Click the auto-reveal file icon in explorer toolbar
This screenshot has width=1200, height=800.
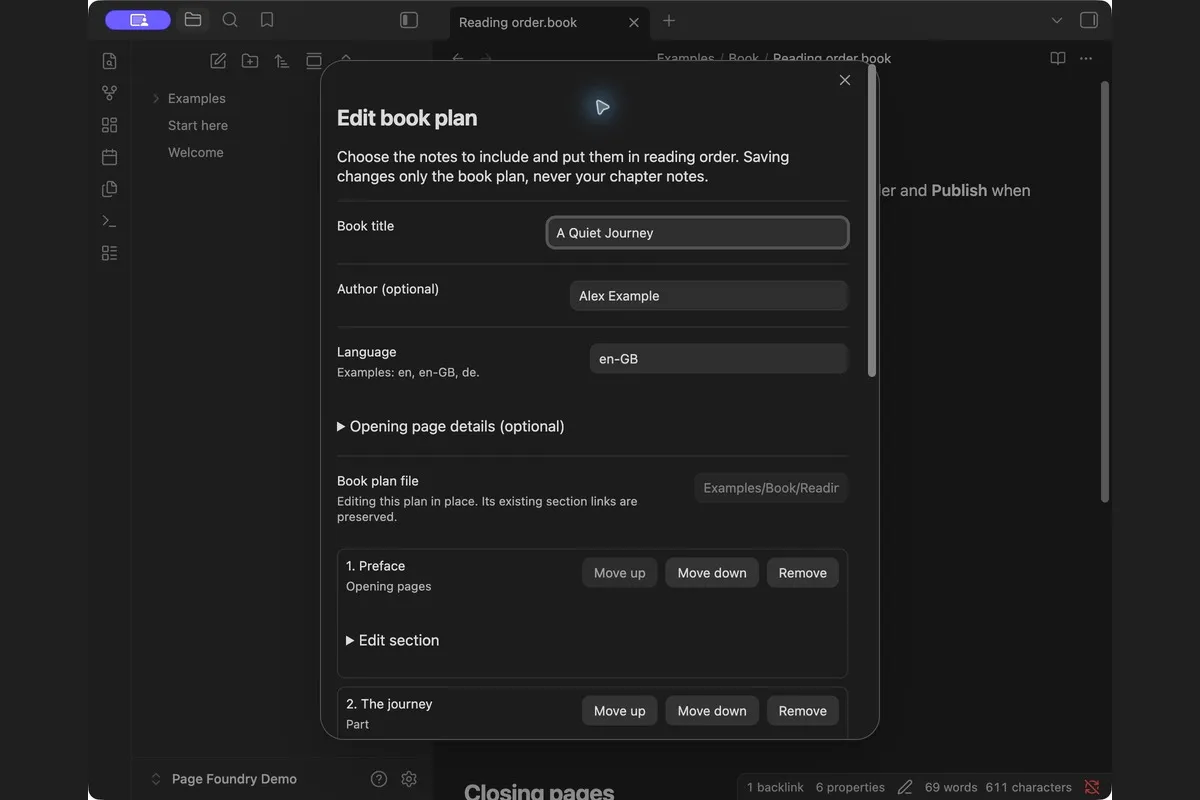point(314,61)
